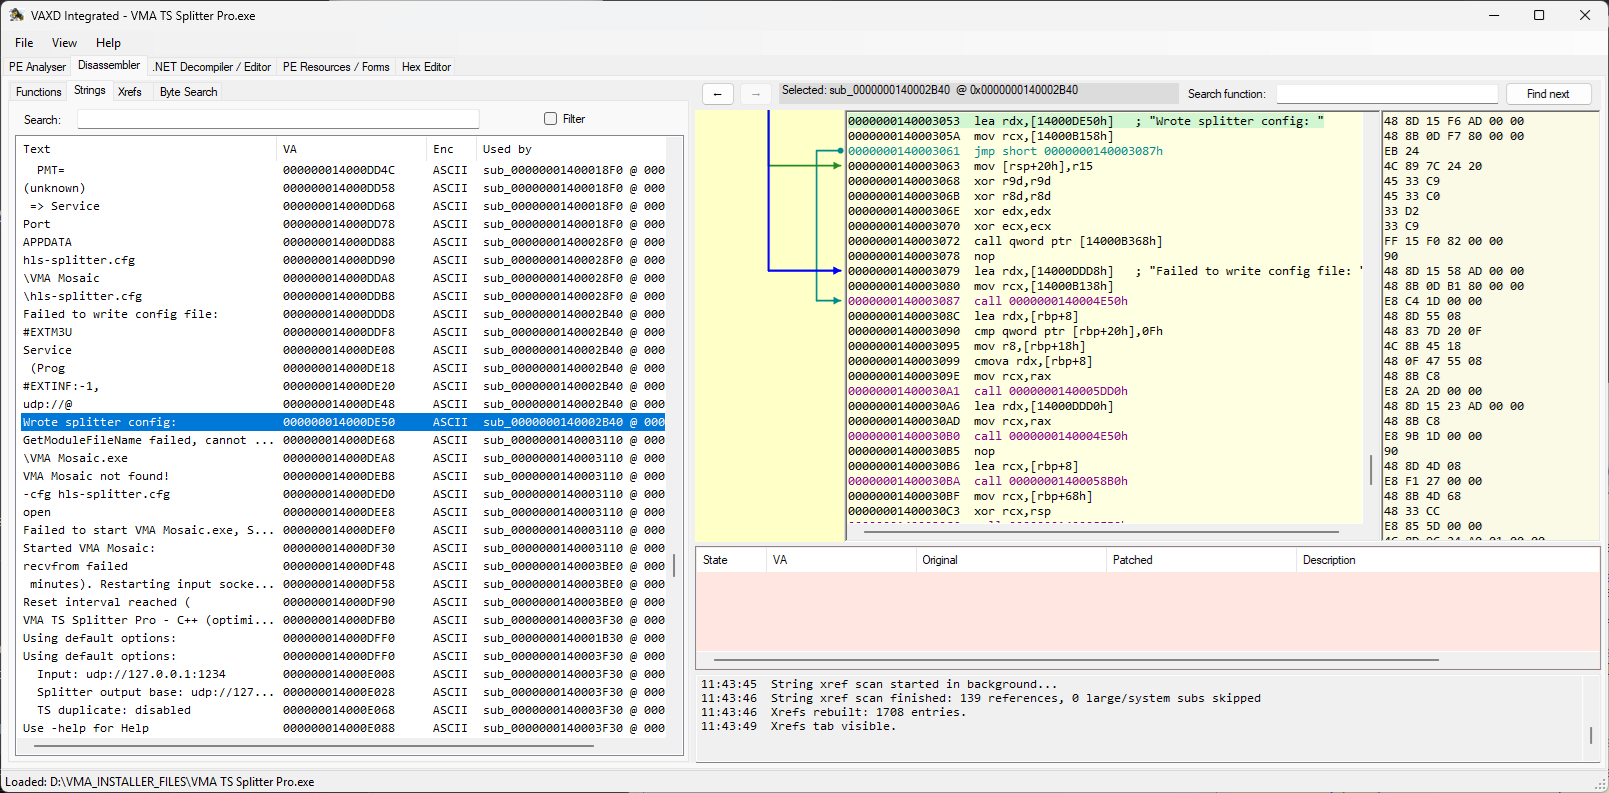The height and width of the screenshot is (793, 1609).
Task: Sort strings by the Enc column header
Action: pos(451,149)
